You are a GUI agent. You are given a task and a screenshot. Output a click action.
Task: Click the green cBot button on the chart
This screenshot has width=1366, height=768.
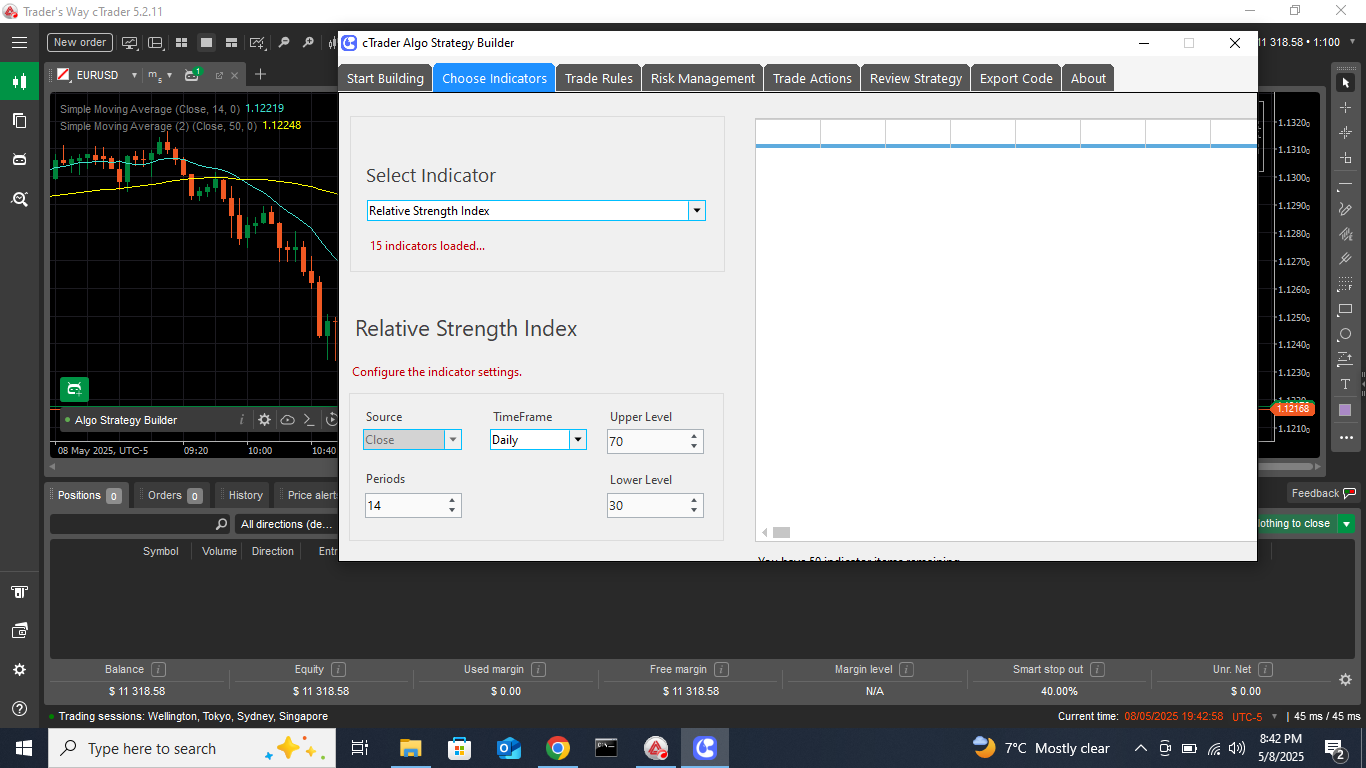[x=74, y=389]
